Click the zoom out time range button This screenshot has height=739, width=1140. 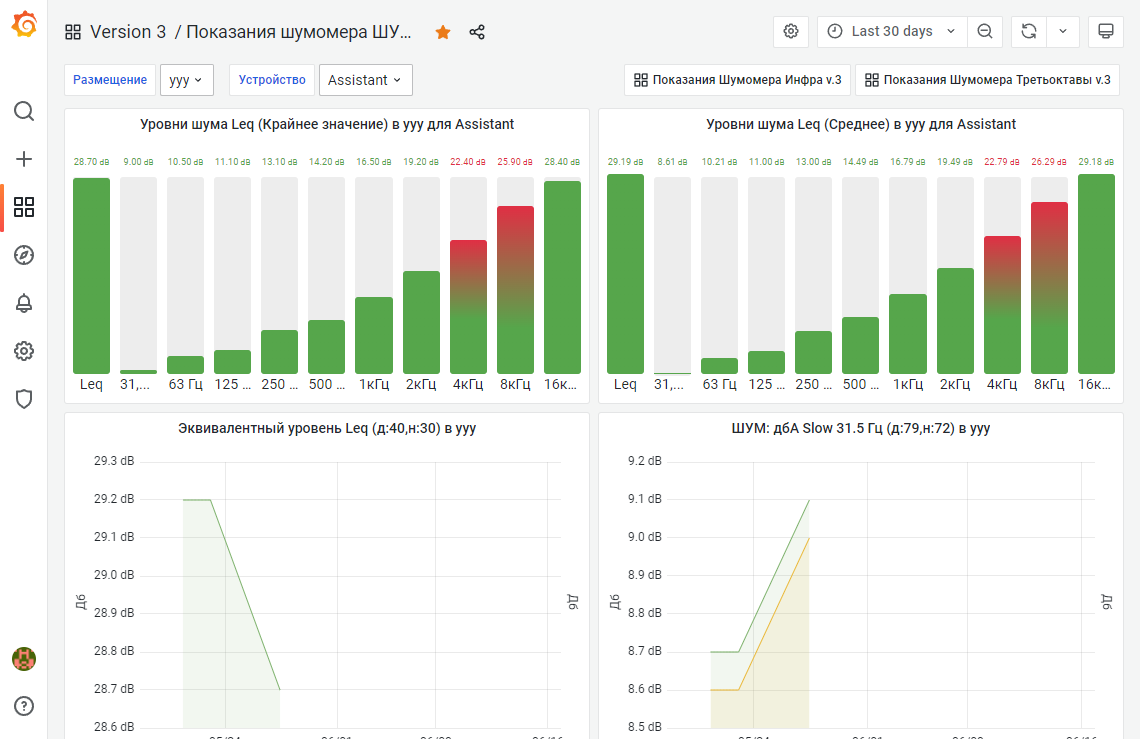[x=985, y=32]
